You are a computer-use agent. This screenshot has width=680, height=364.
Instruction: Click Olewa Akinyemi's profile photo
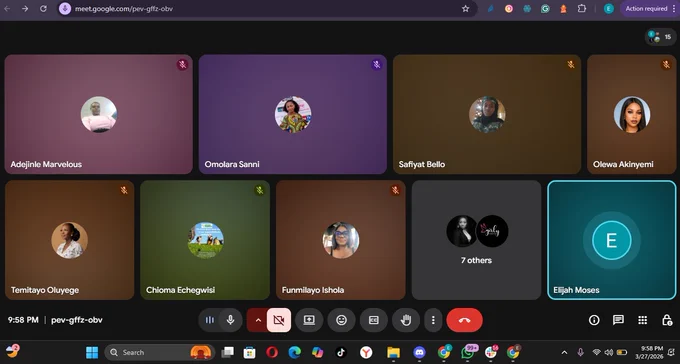coord(632,115)
